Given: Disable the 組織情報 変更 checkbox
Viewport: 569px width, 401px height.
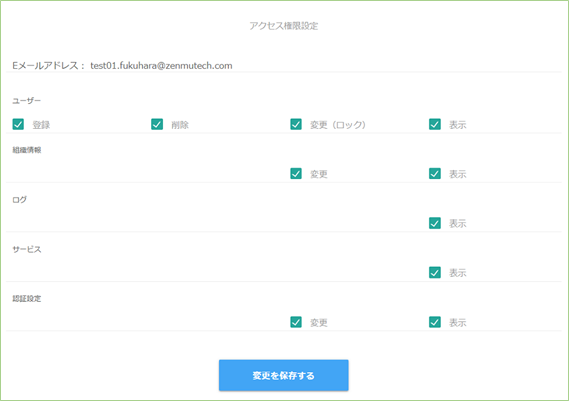Looking at the screenshot, I should (x=296, y=174).
